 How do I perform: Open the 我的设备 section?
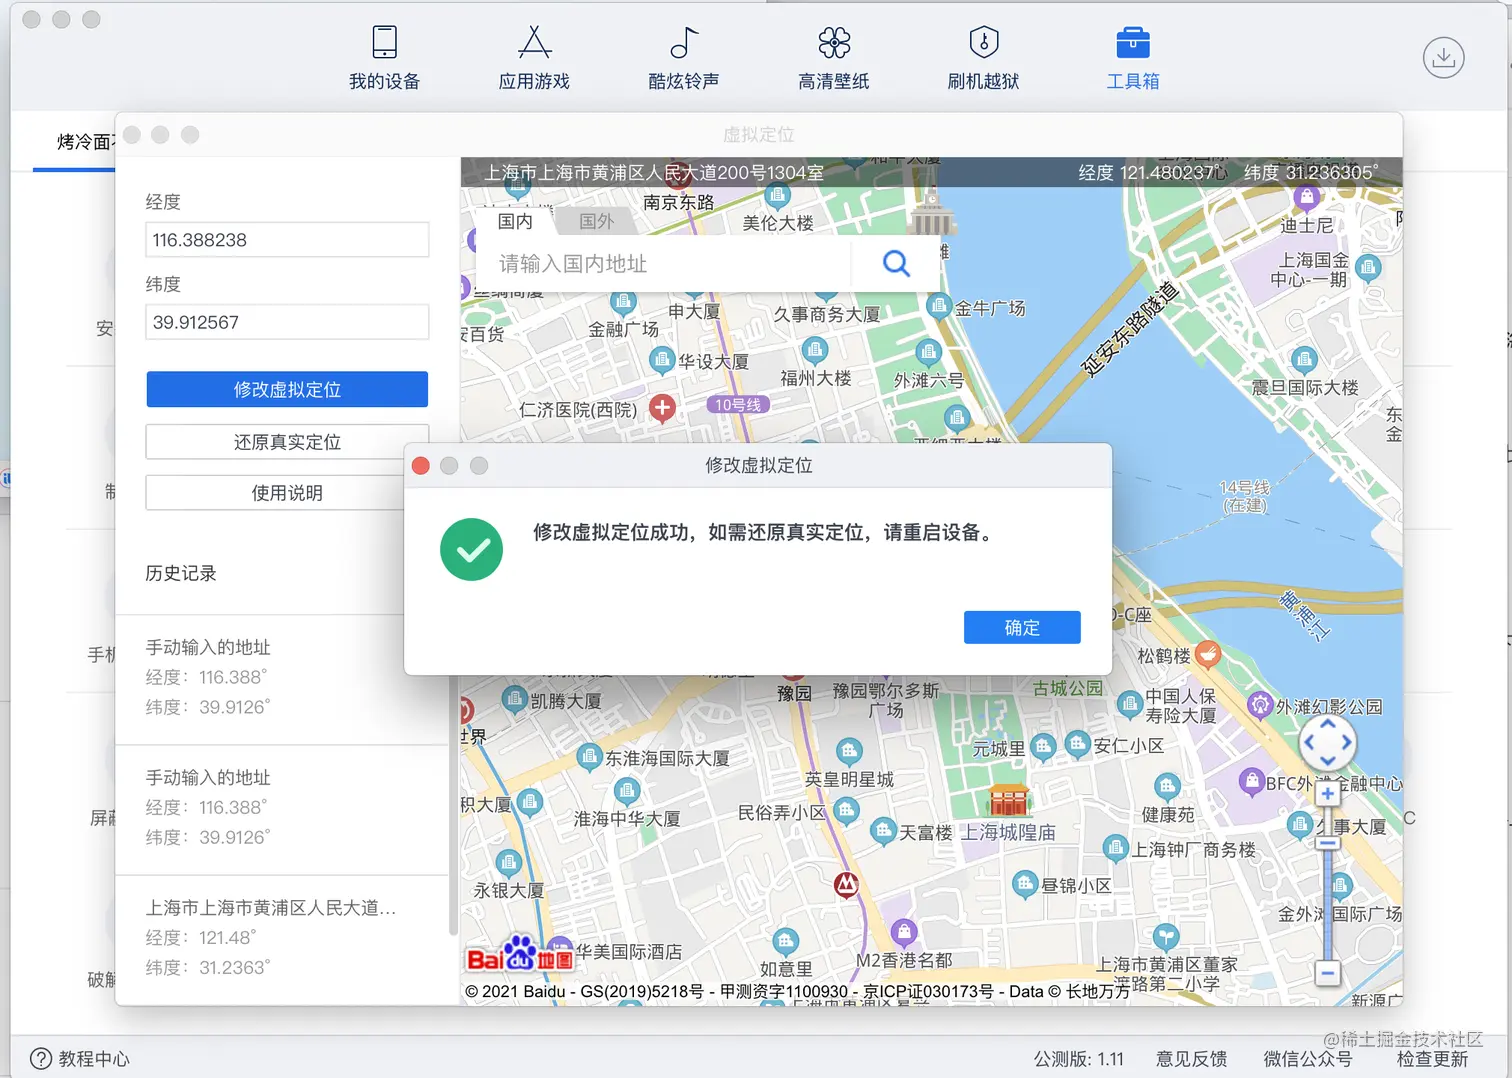(x=384, y=58)
